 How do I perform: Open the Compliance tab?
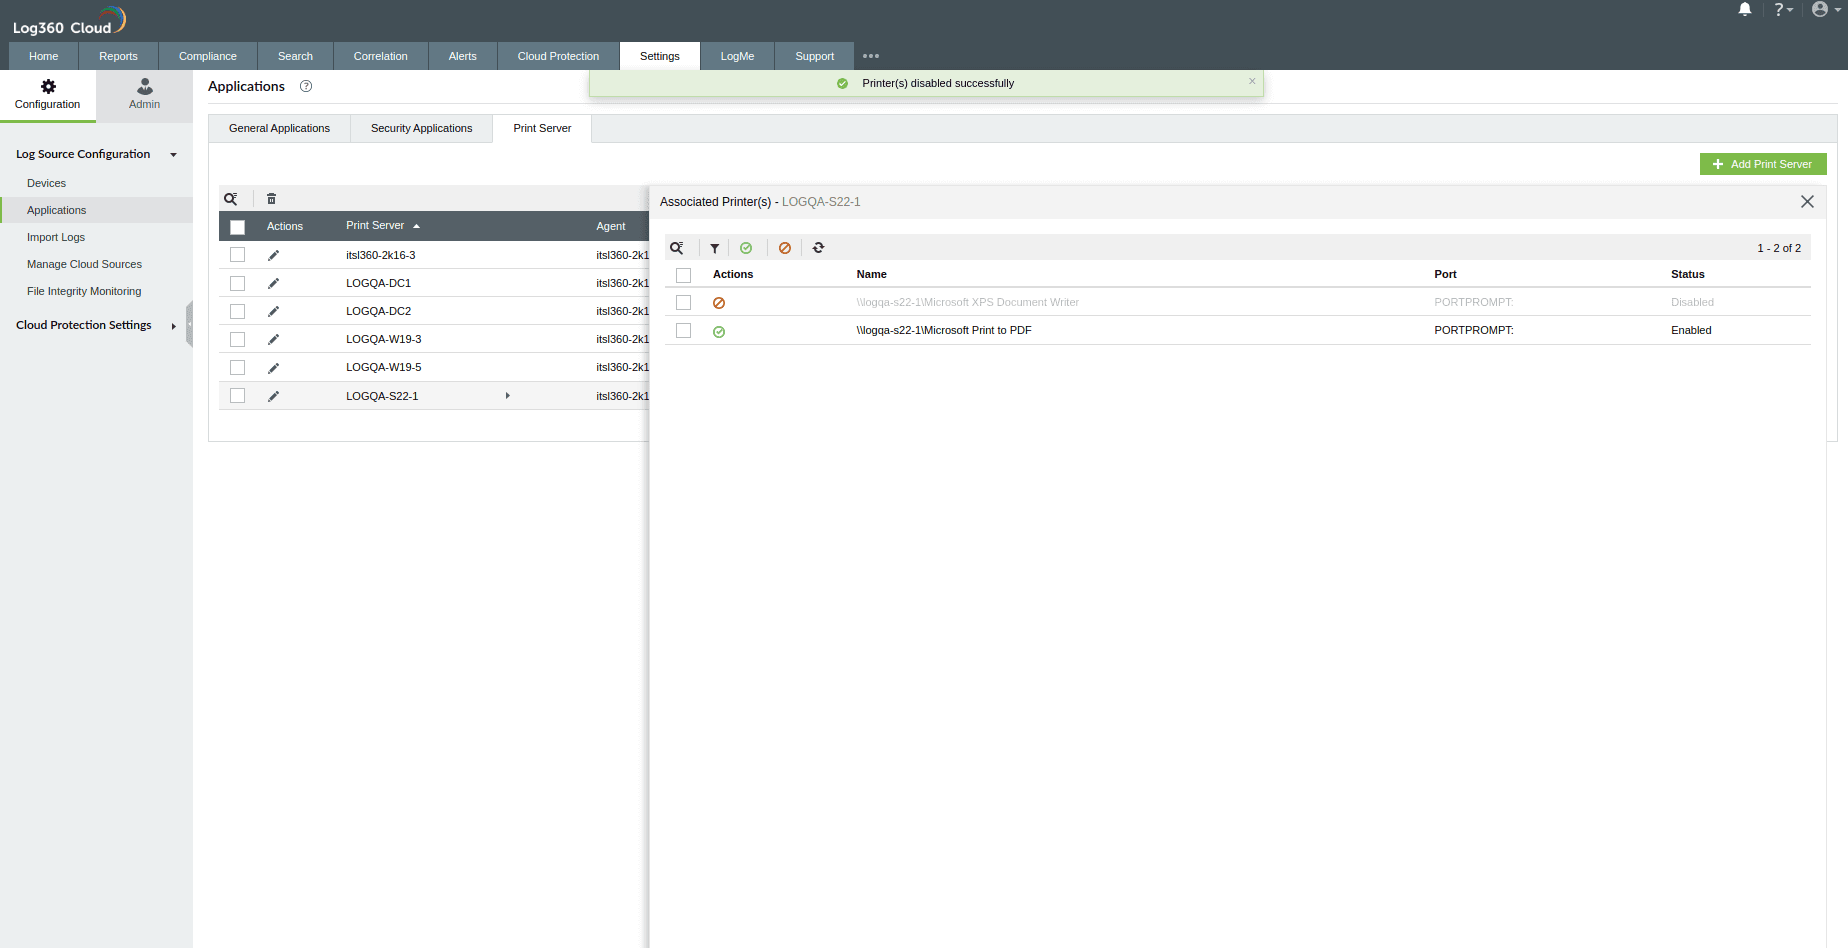208,56
